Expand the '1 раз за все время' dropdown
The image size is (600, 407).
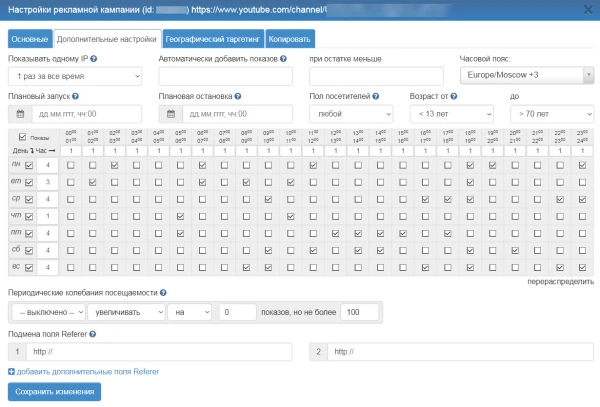(75, 76)
